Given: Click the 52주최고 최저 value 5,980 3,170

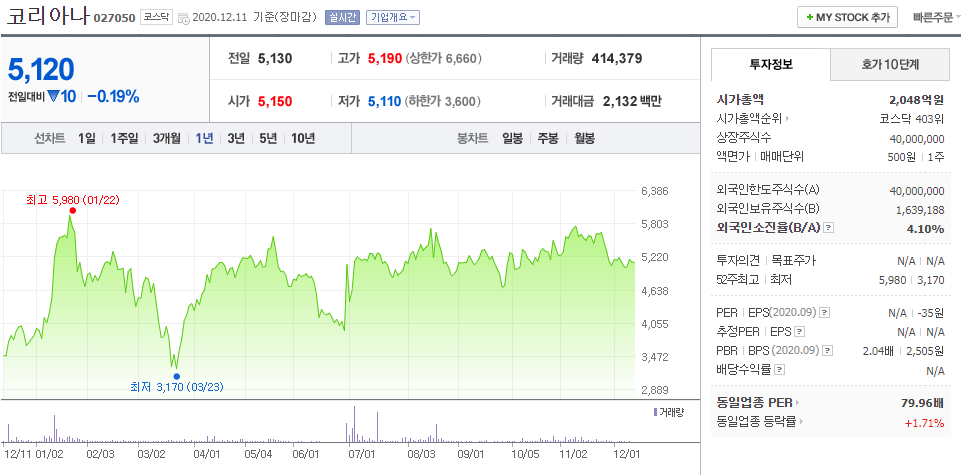Looking at the screenshot, I should click(x=911, y=280).
